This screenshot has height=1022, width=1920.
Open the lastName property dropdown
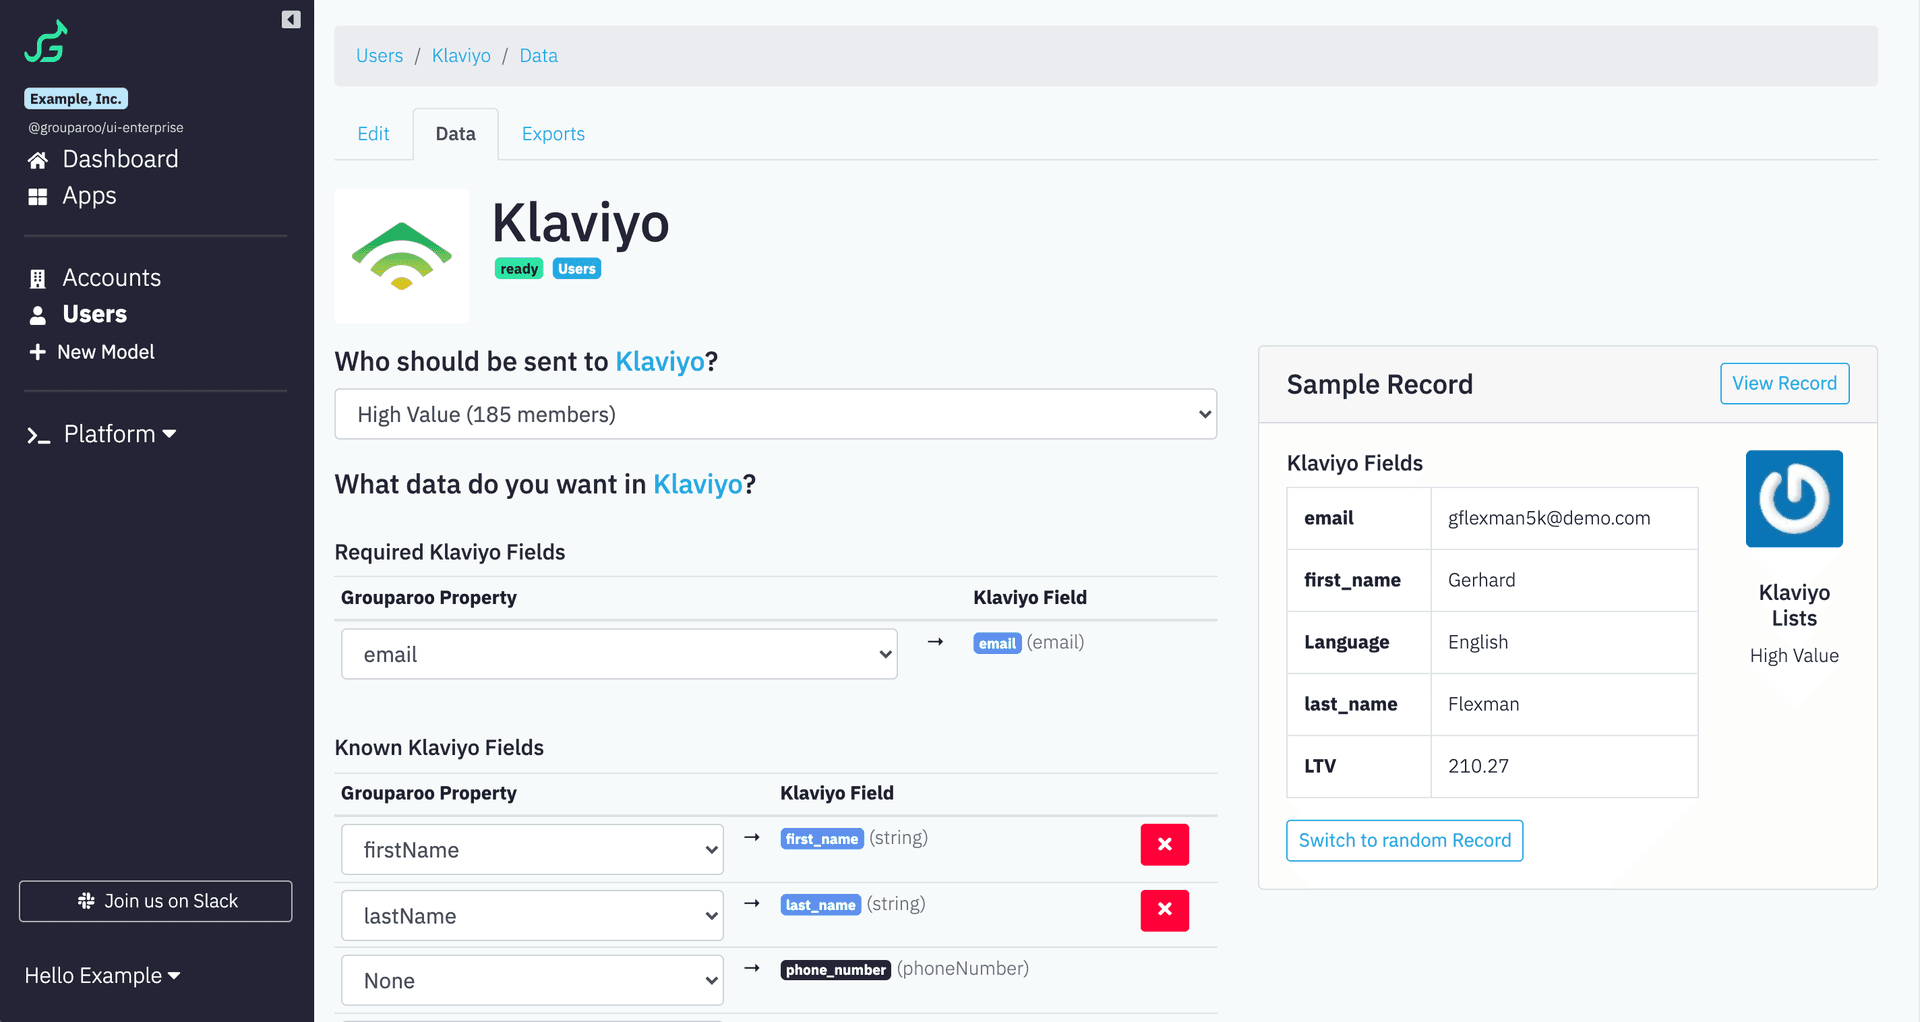(x=532, y=916)
